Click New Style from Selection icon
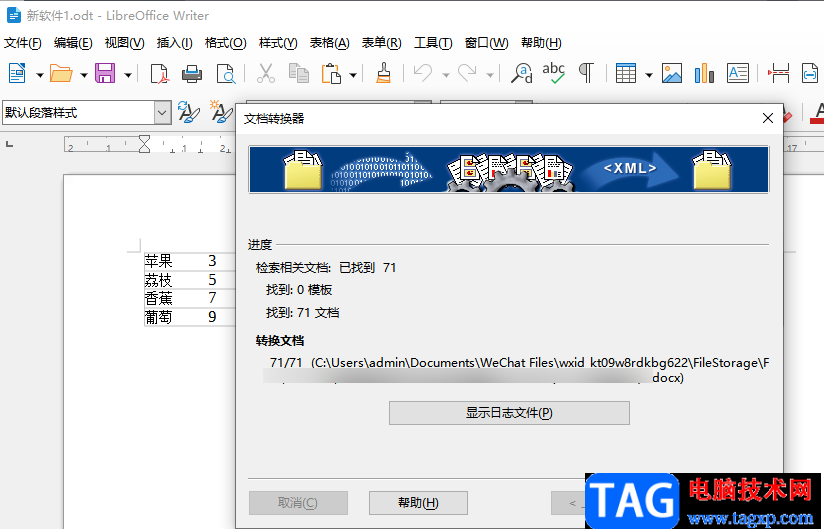 click(221, 111)
